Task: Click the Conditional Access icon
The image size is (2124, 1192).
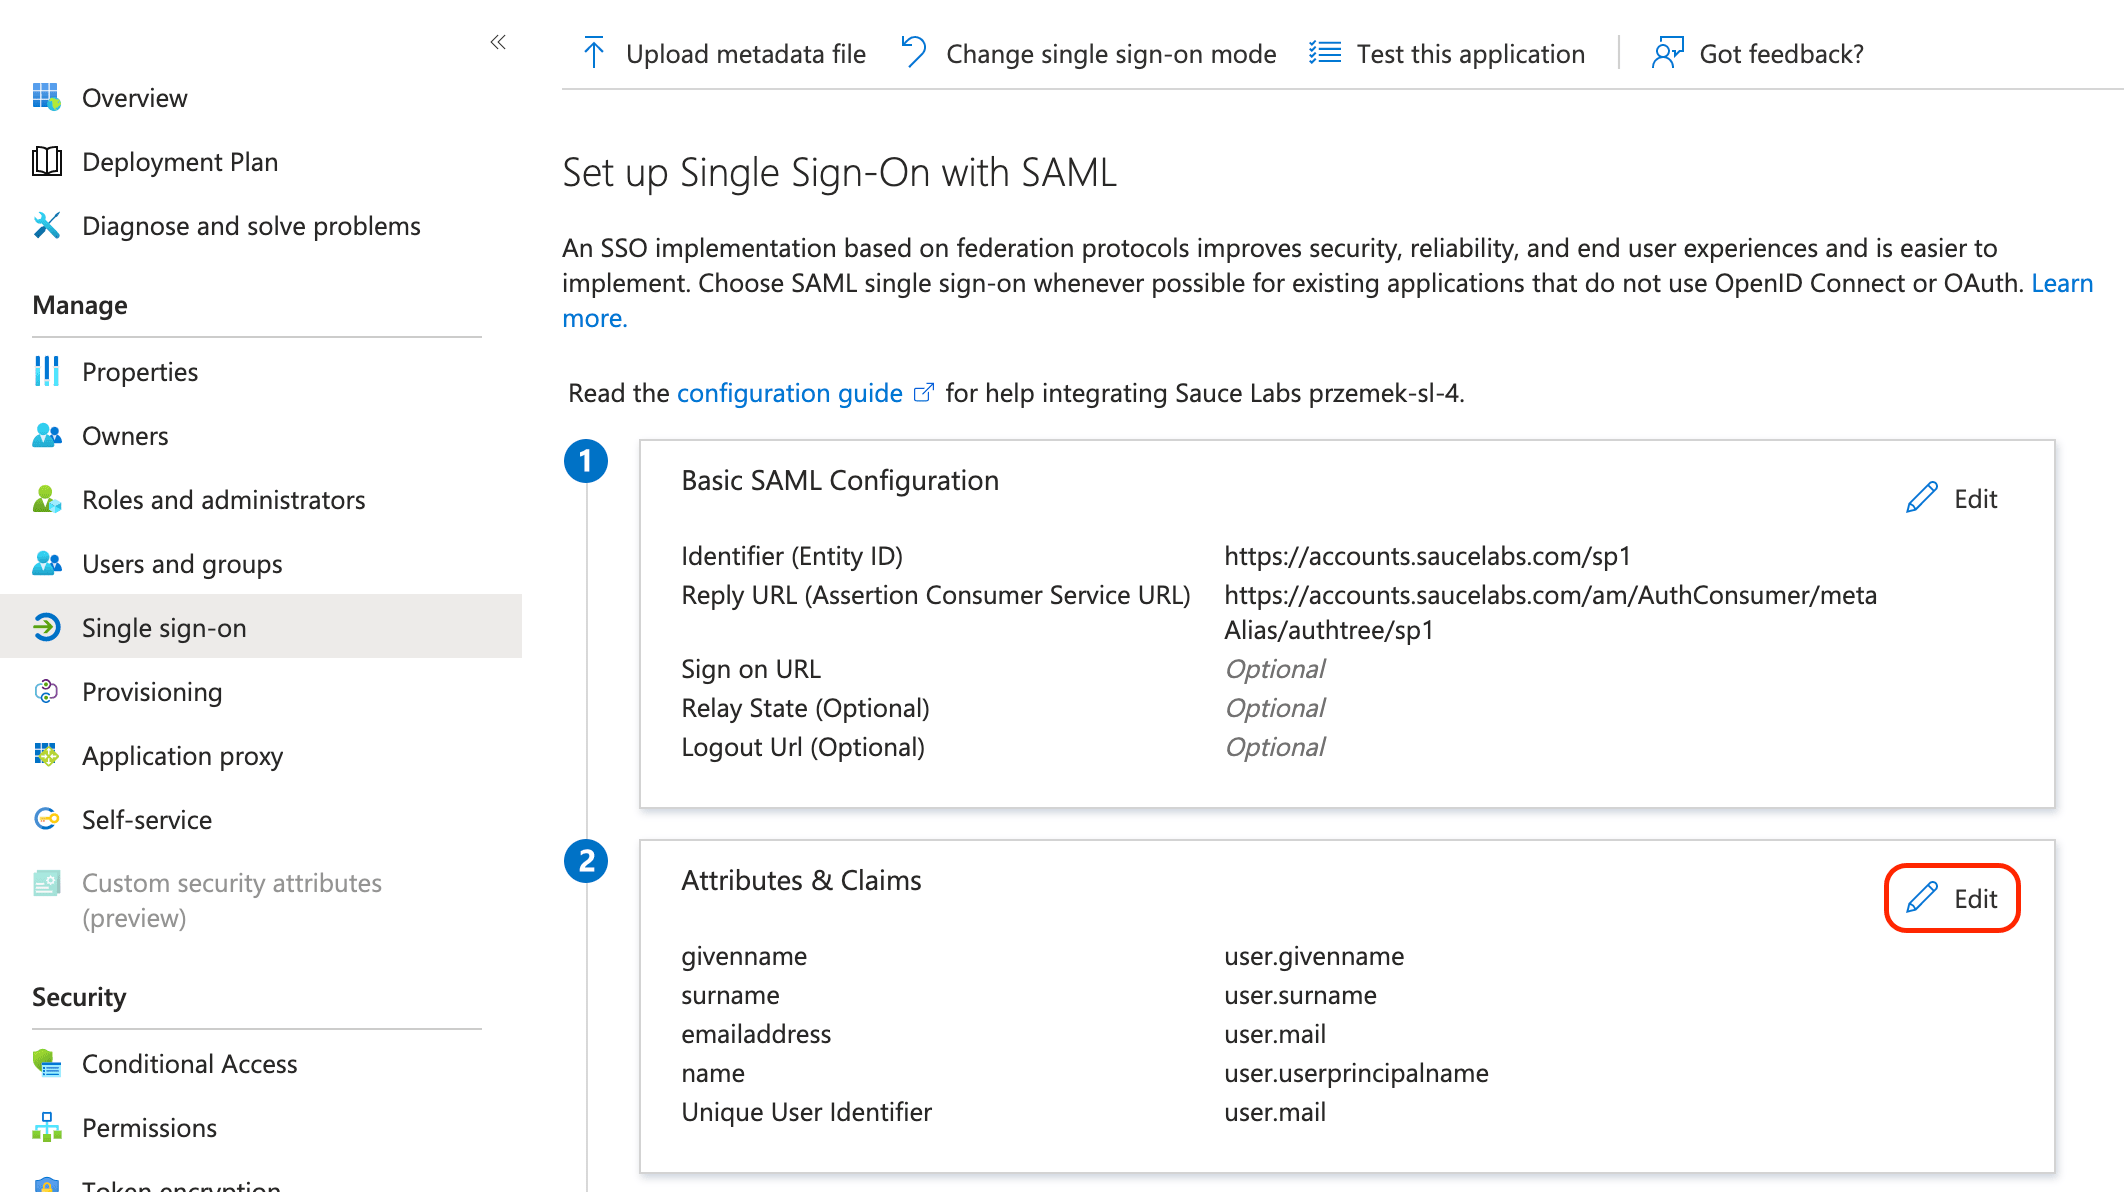Action: 46,1063
